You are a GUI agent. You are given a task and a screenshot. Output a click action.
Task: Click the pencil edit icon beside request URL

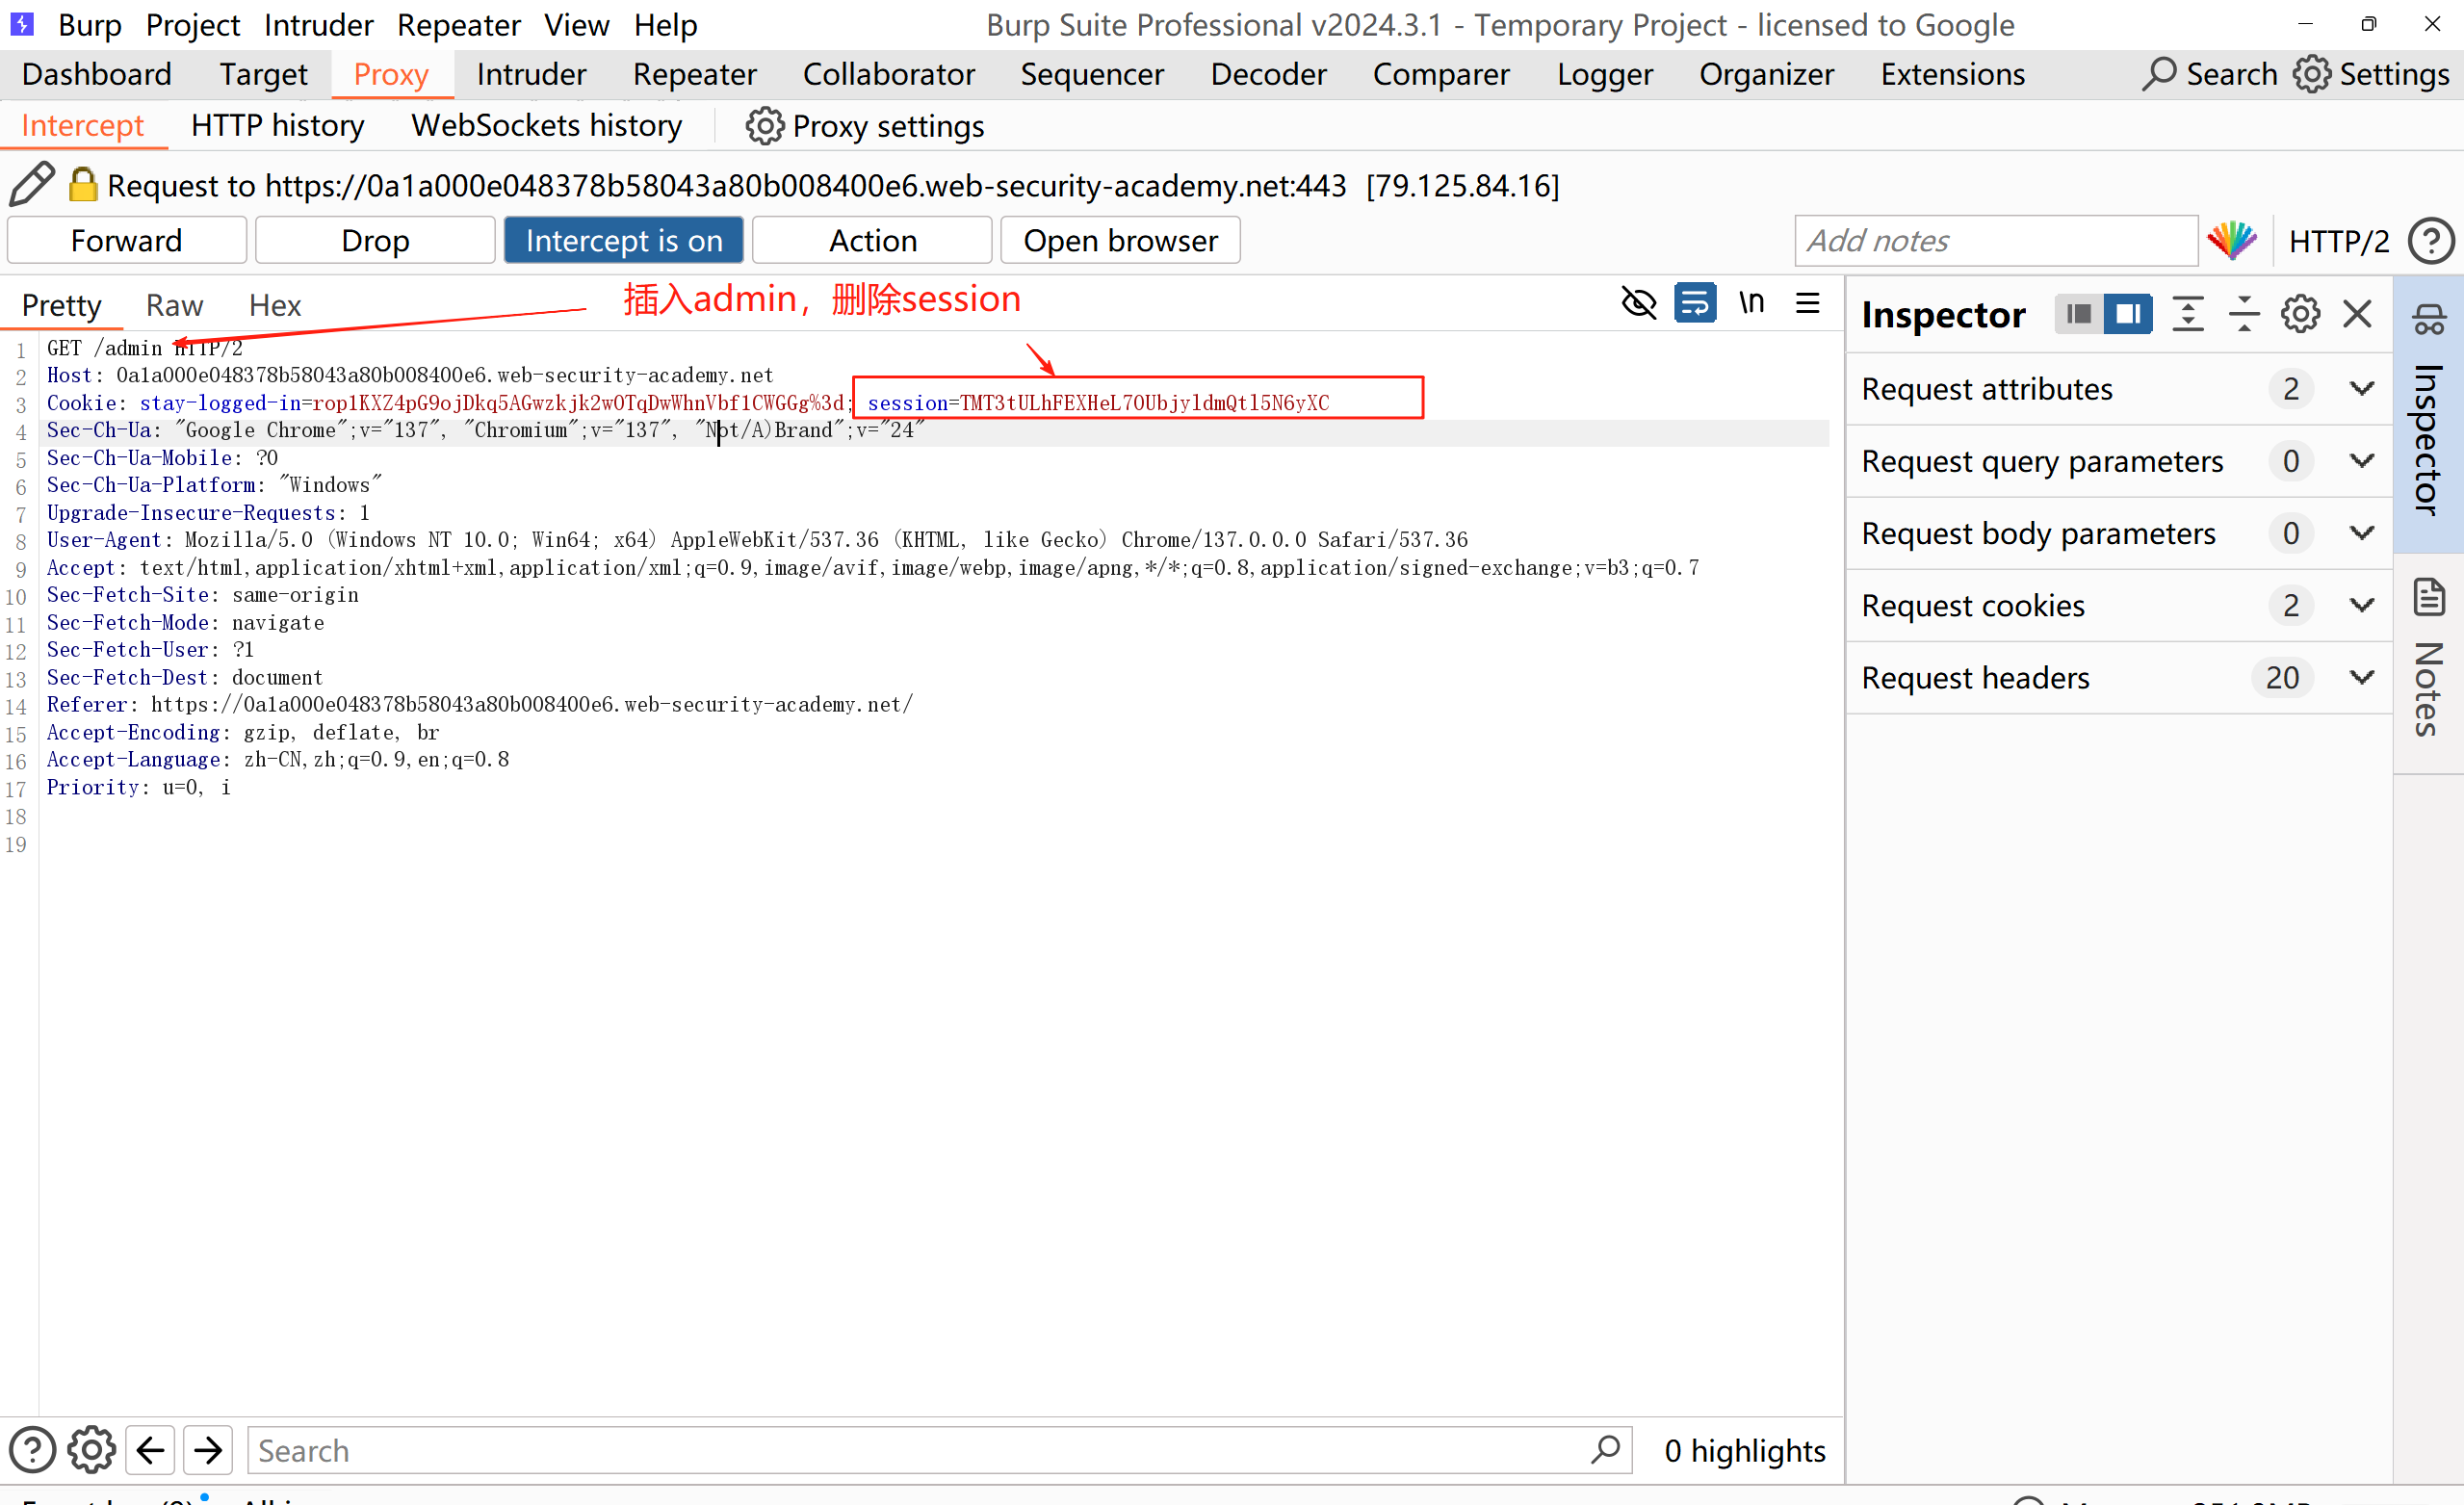point(31,185)
